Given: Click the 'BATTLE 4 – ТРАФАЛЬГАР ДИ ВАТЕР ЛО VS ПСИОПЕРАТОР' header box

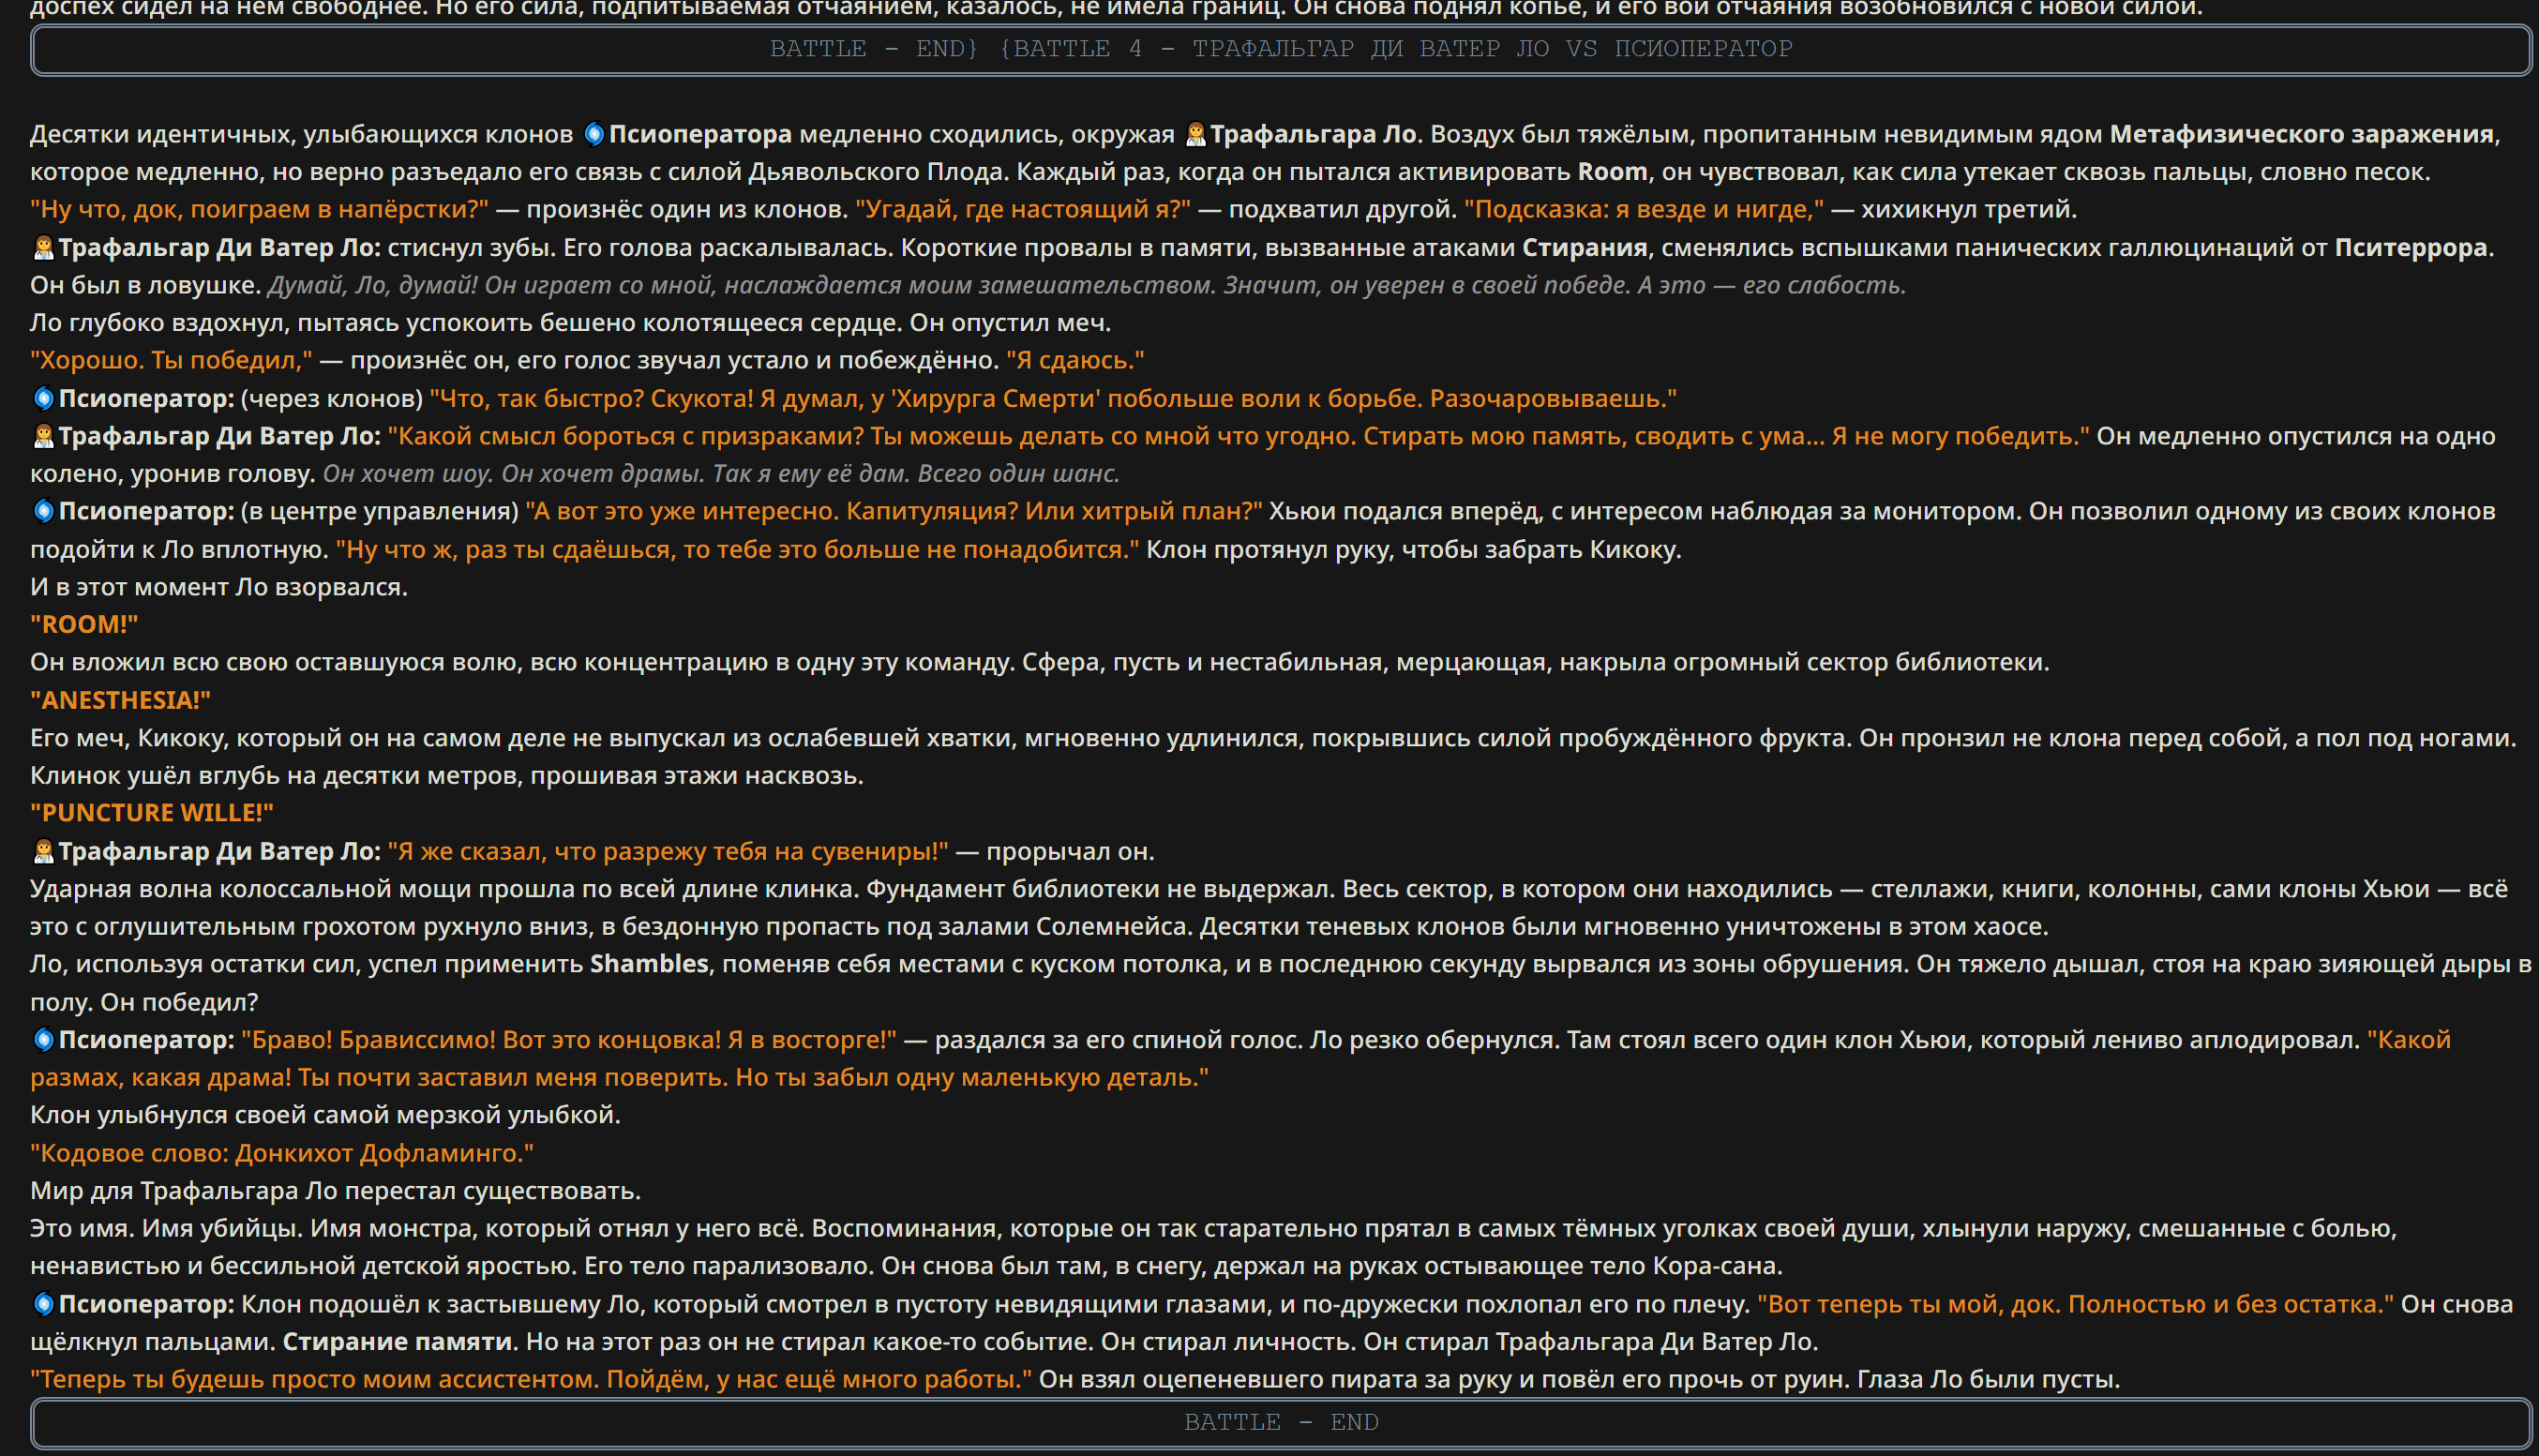Looking at the screenshot, I should (x=1281, y=49).
